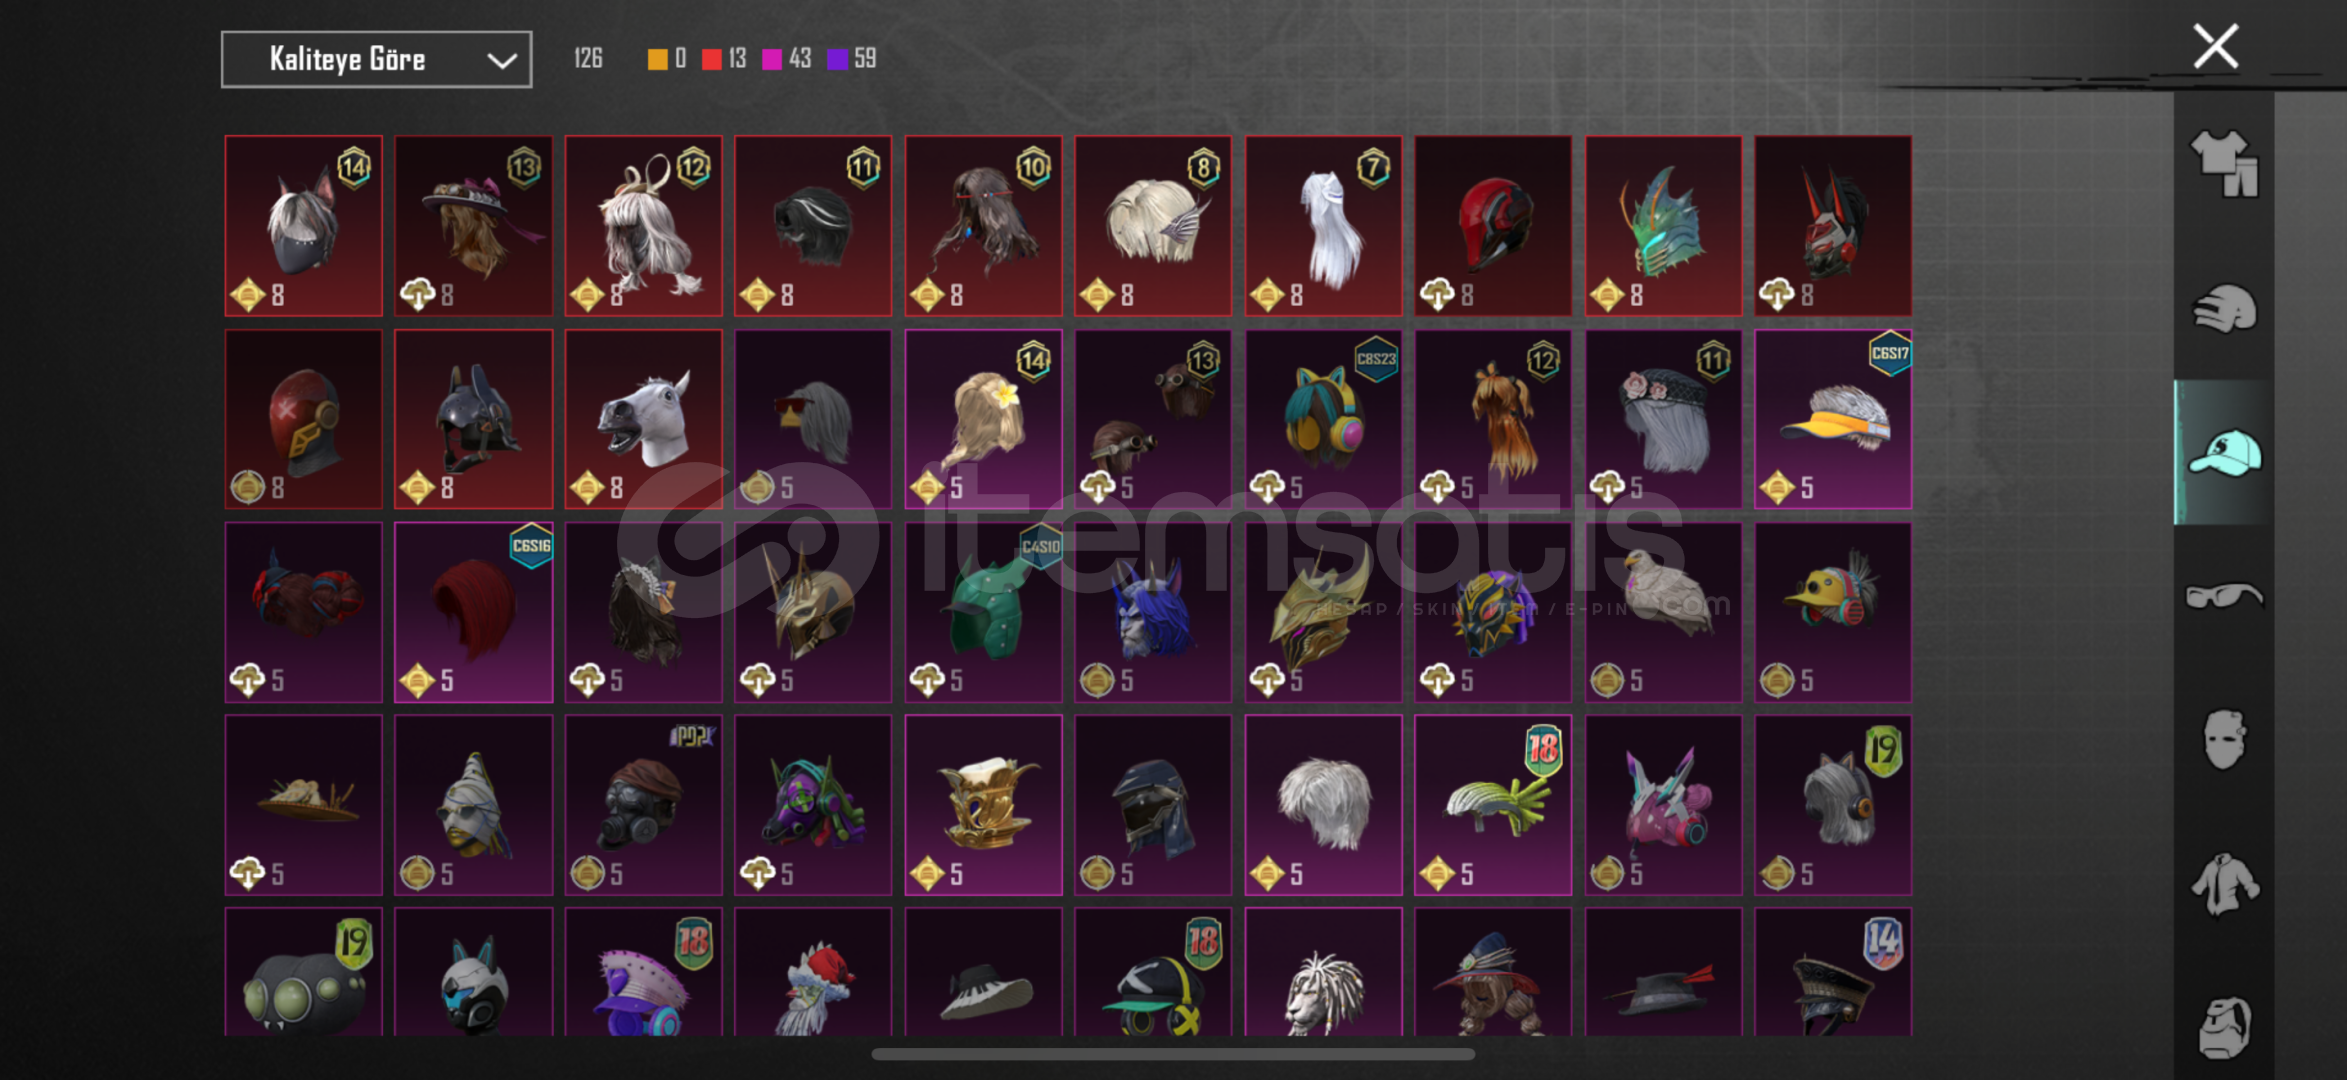Select the red hair C6S16 item
The height and width of the screenshot is (1080, 2347).
473,612
